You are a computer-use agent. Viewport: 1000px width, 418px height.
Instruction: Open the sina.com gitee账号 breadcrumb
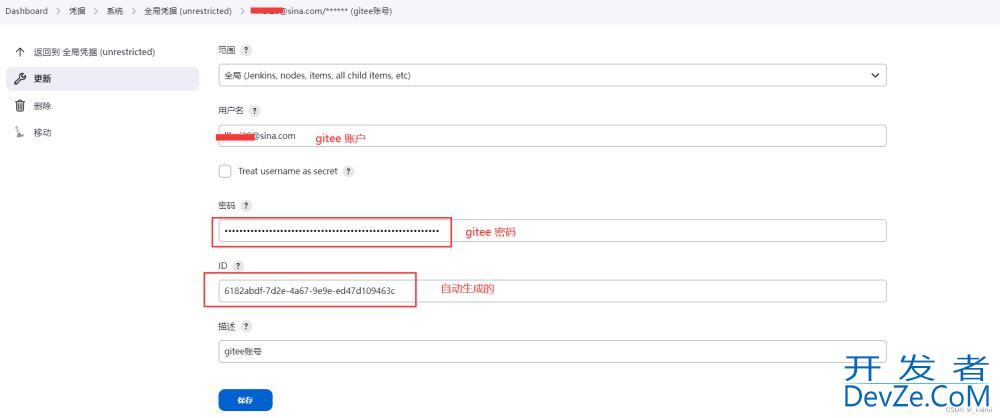(321, 11)
